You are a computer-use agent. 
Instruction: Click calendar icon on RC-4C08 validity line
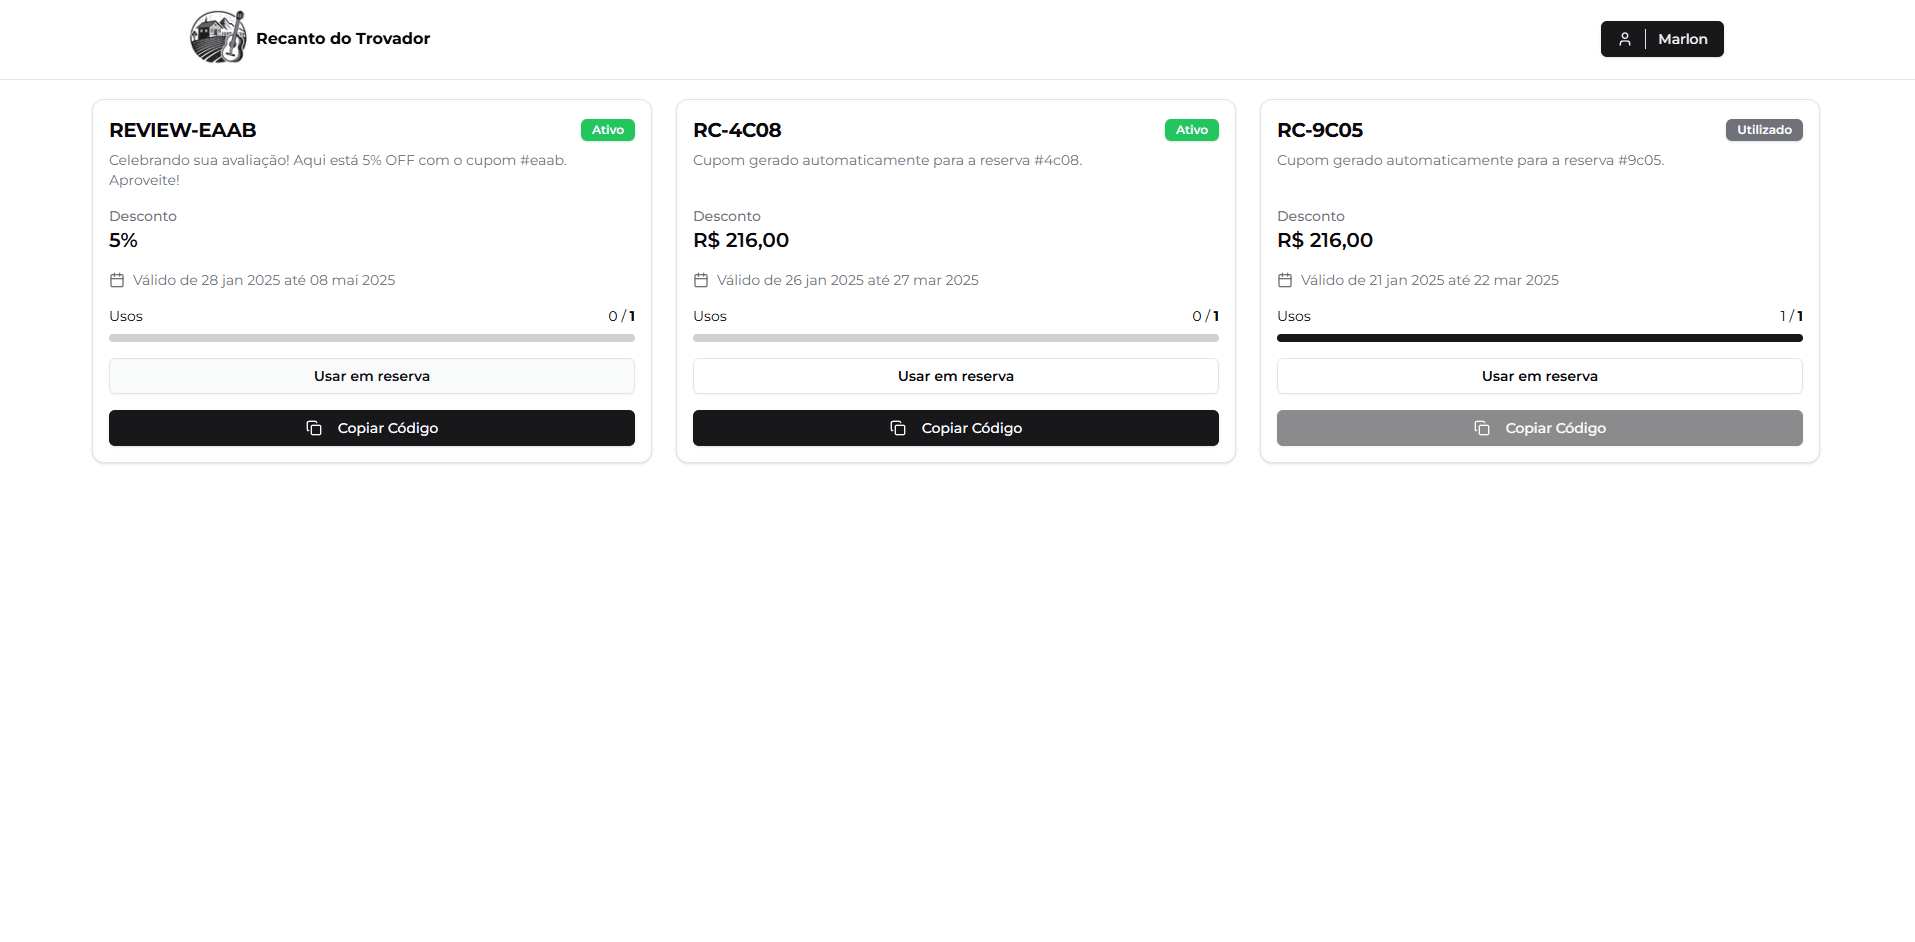[701, 280]
